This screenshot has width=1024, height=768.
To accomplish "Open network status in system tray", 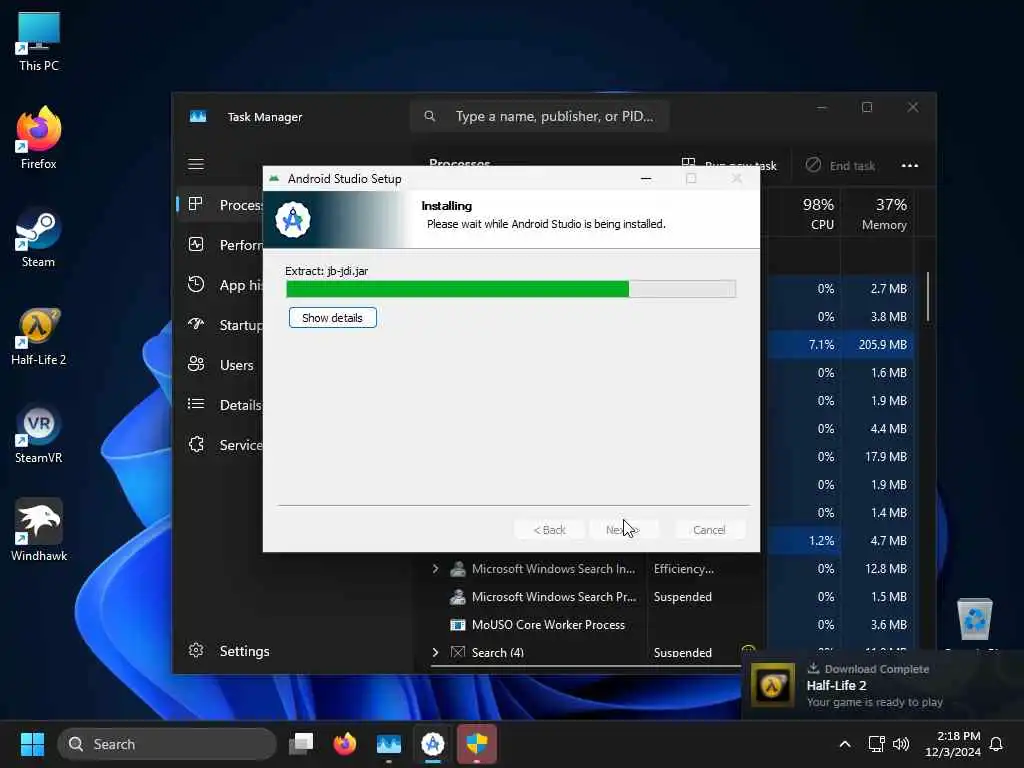I will [876, 744].
